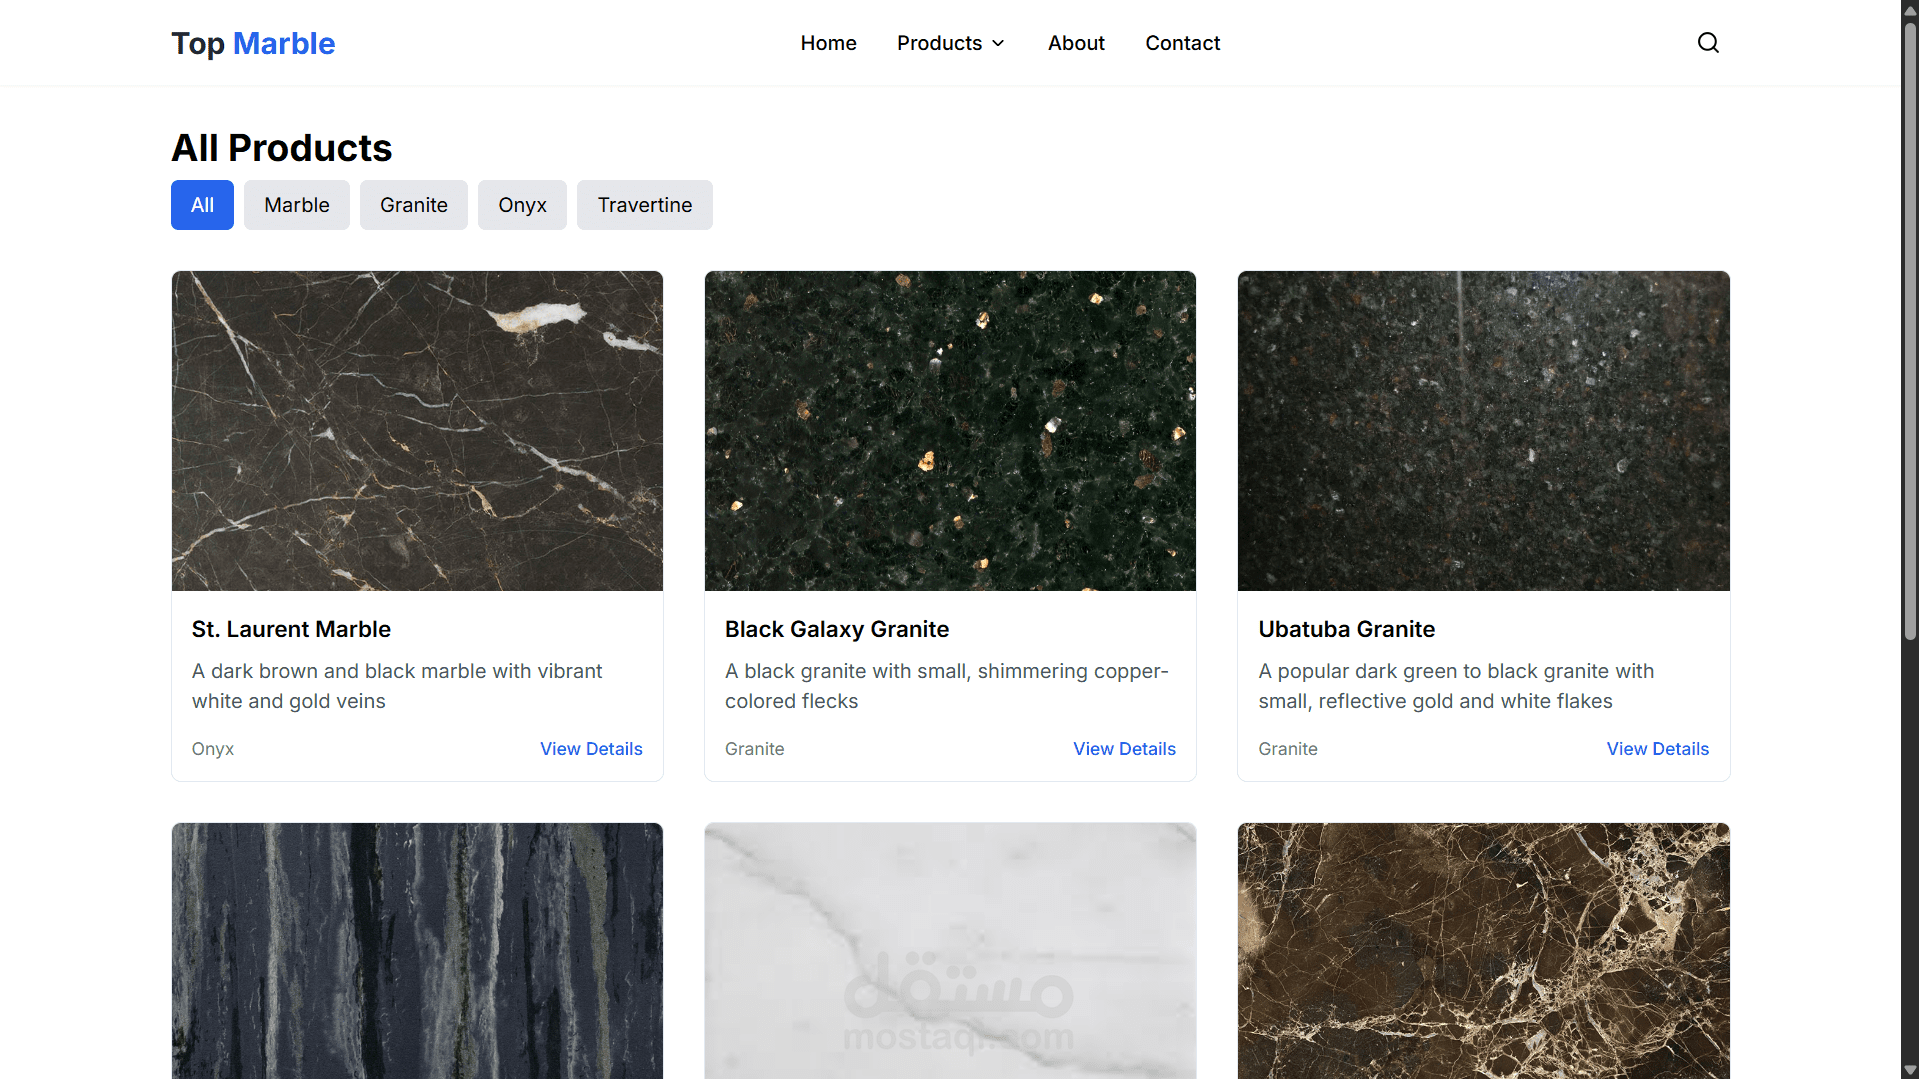
Task: Go to the Home page
Action: 828,43
